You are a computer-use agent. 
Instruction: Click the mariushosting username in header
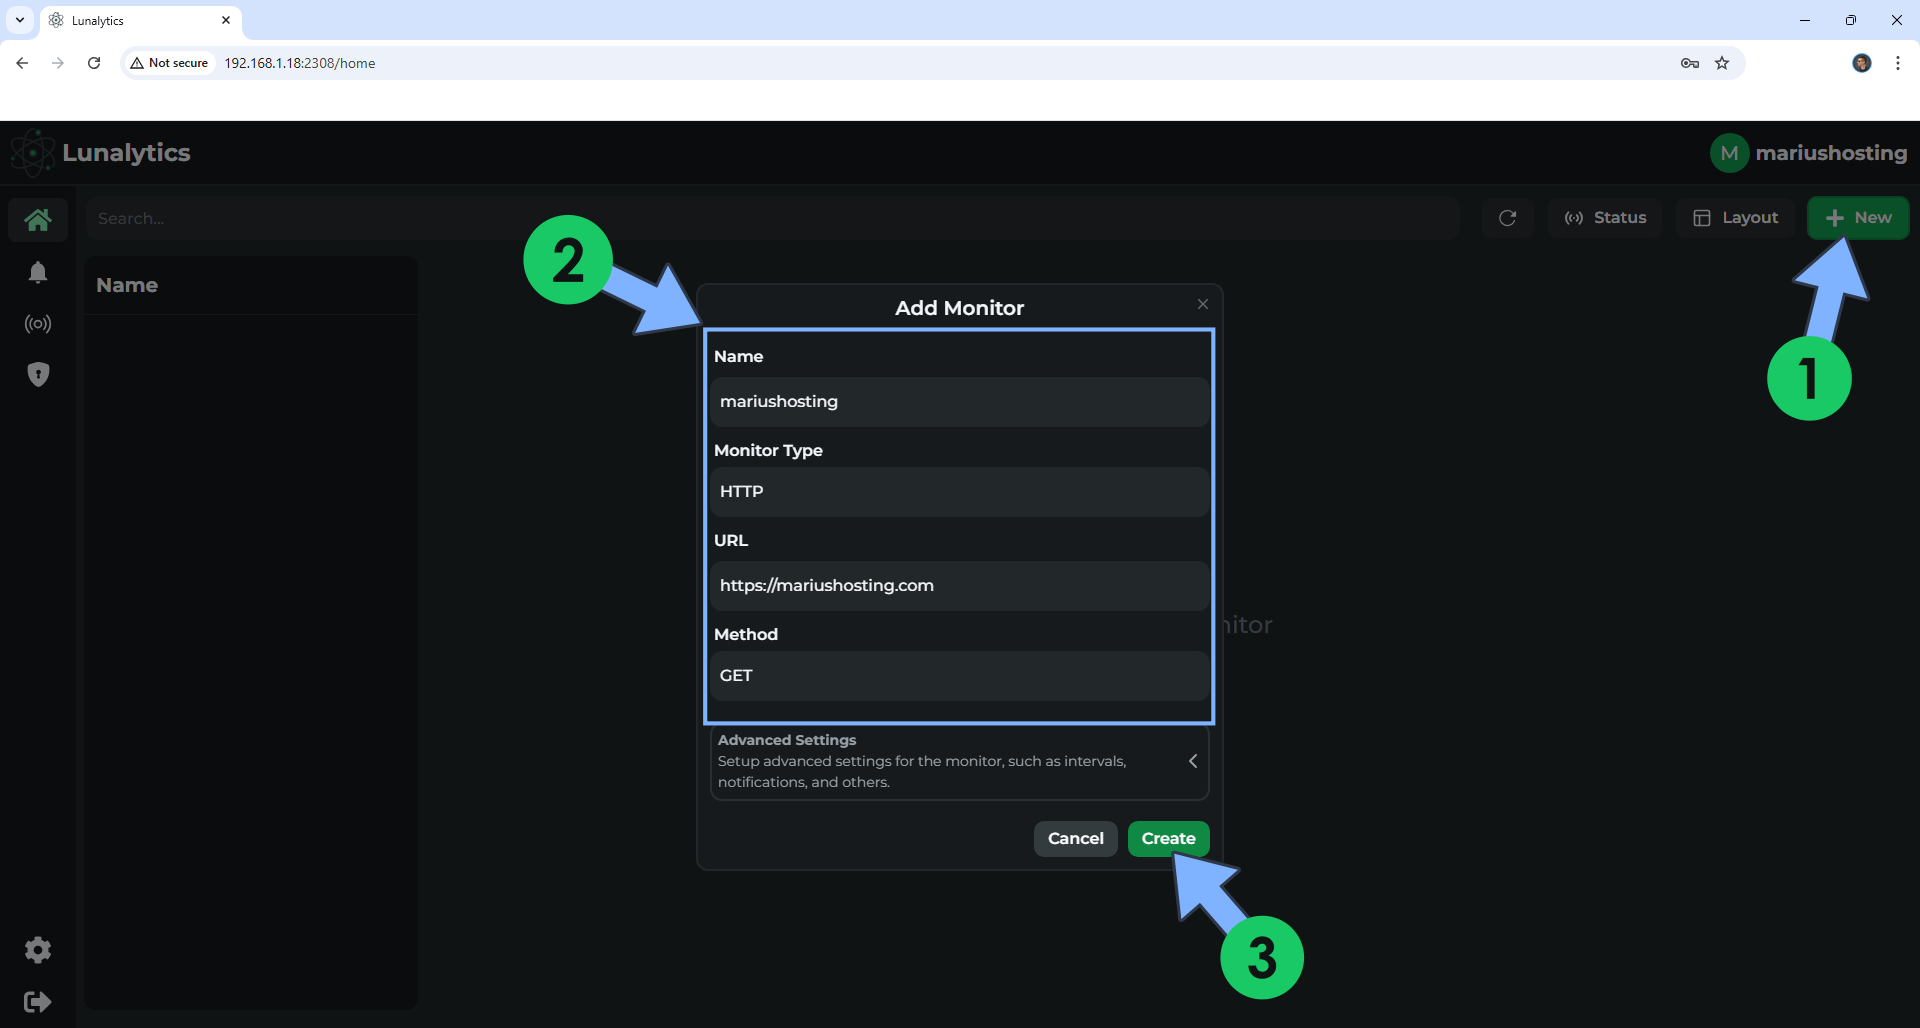(x=1831, y=153)
